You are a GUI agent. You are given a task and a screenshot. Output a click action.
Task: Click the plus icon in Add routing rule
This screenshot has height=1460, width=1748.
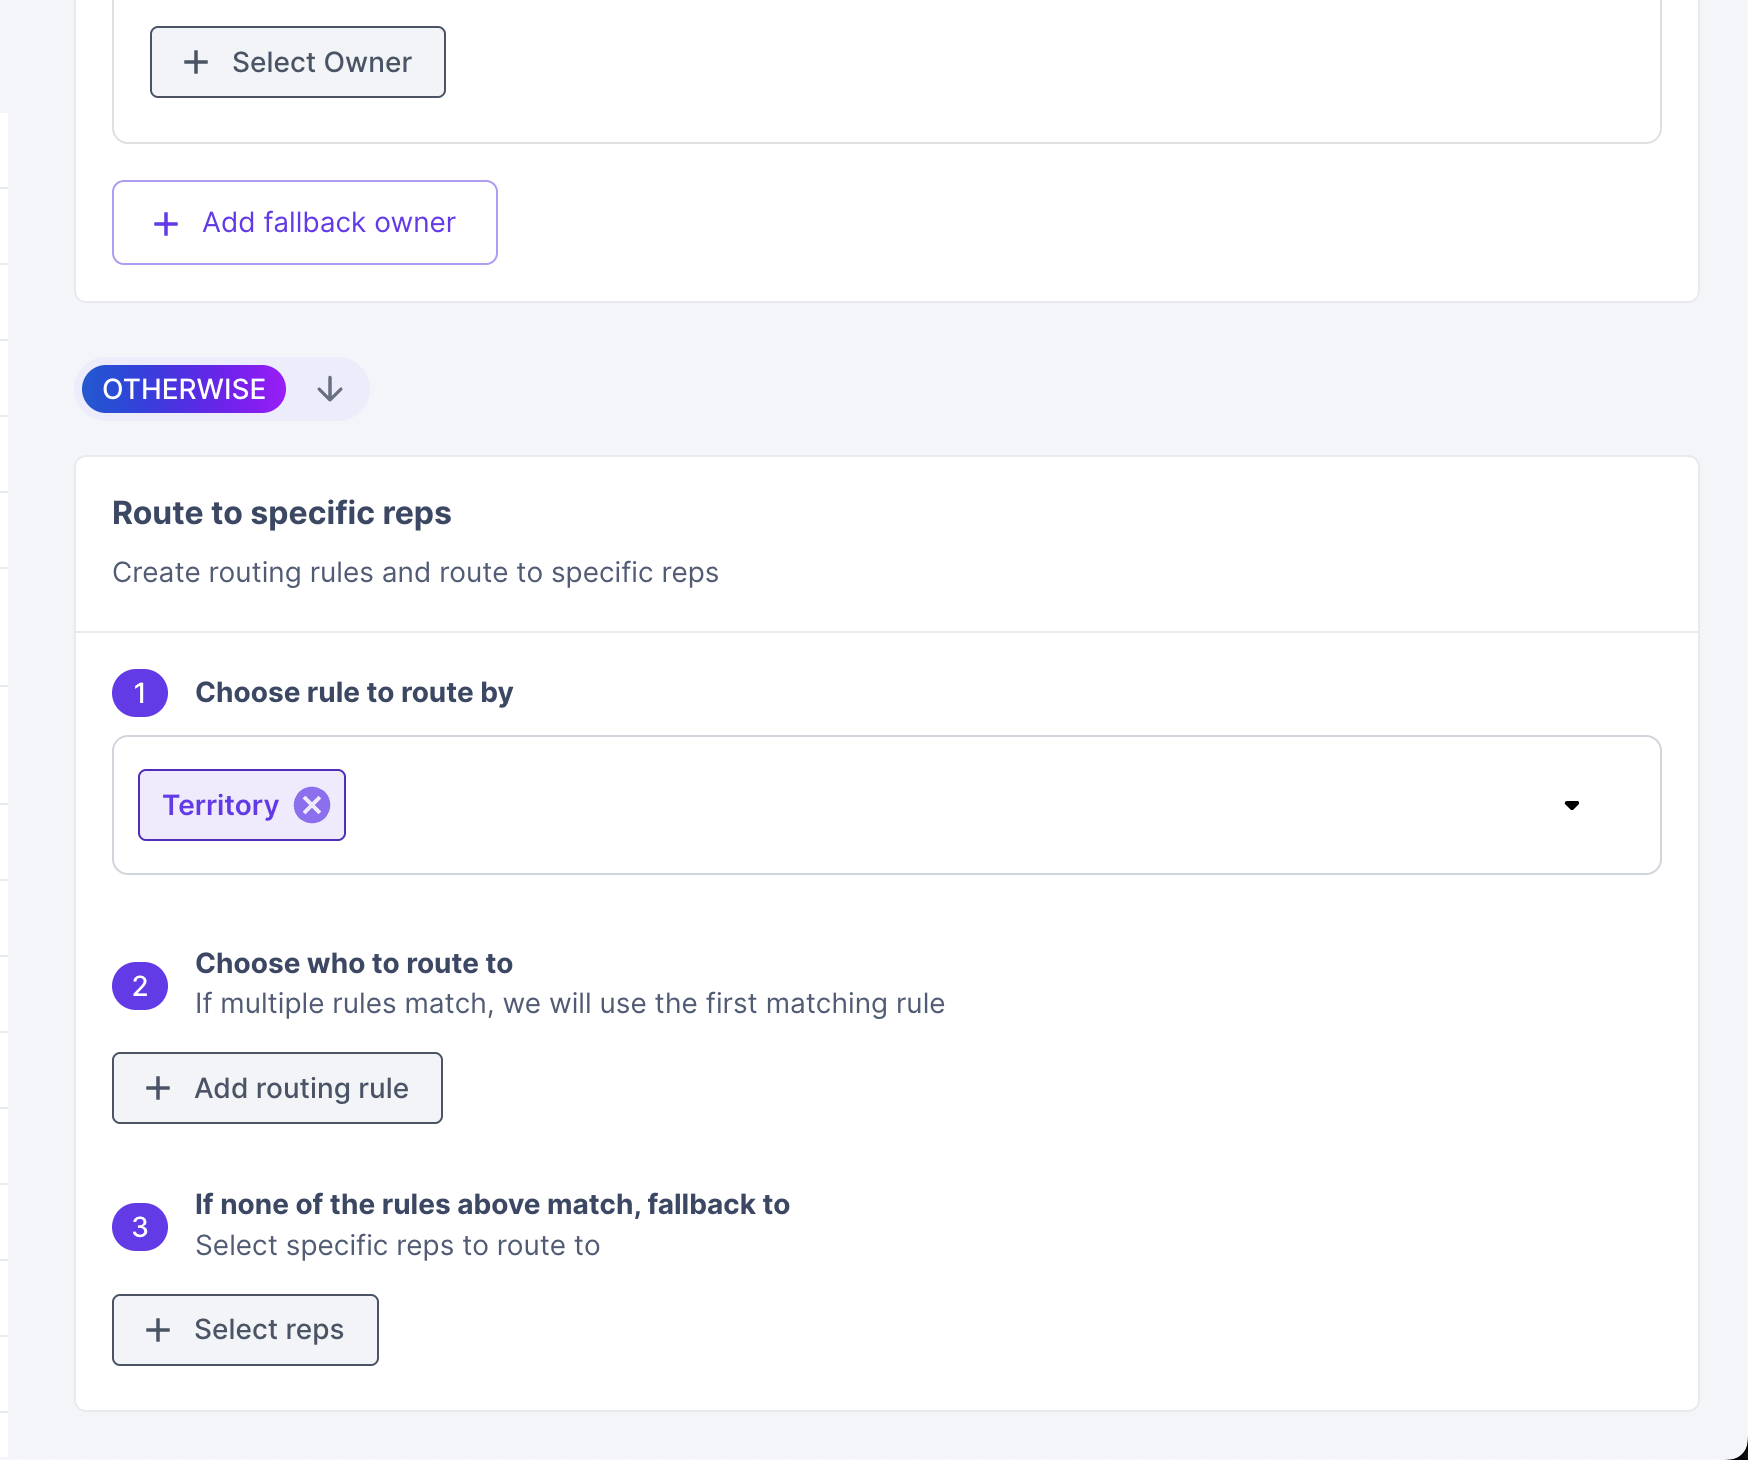coord(158,1088)
